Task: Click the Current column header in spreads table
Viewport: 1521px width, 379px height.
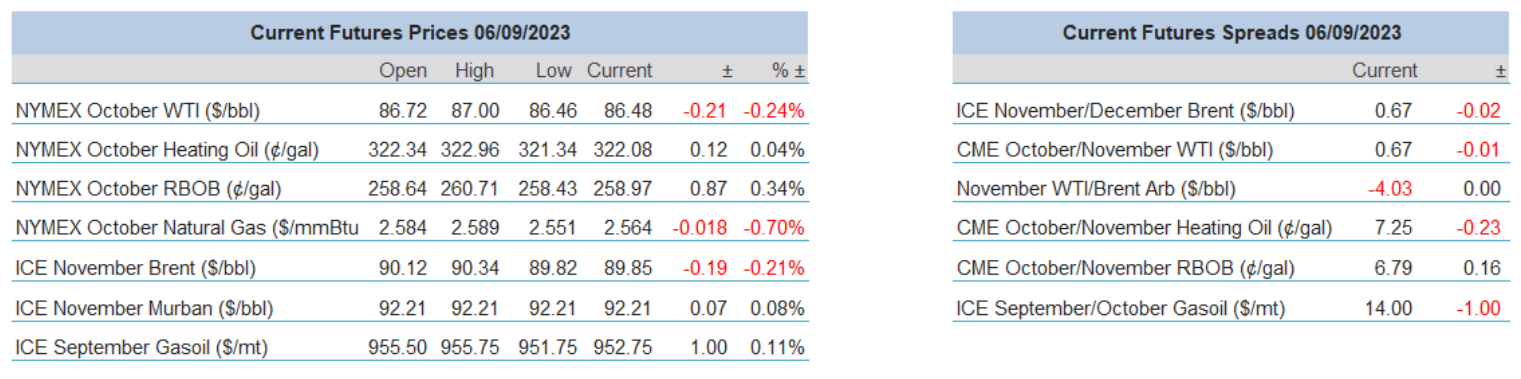Action: point(1384,71)
